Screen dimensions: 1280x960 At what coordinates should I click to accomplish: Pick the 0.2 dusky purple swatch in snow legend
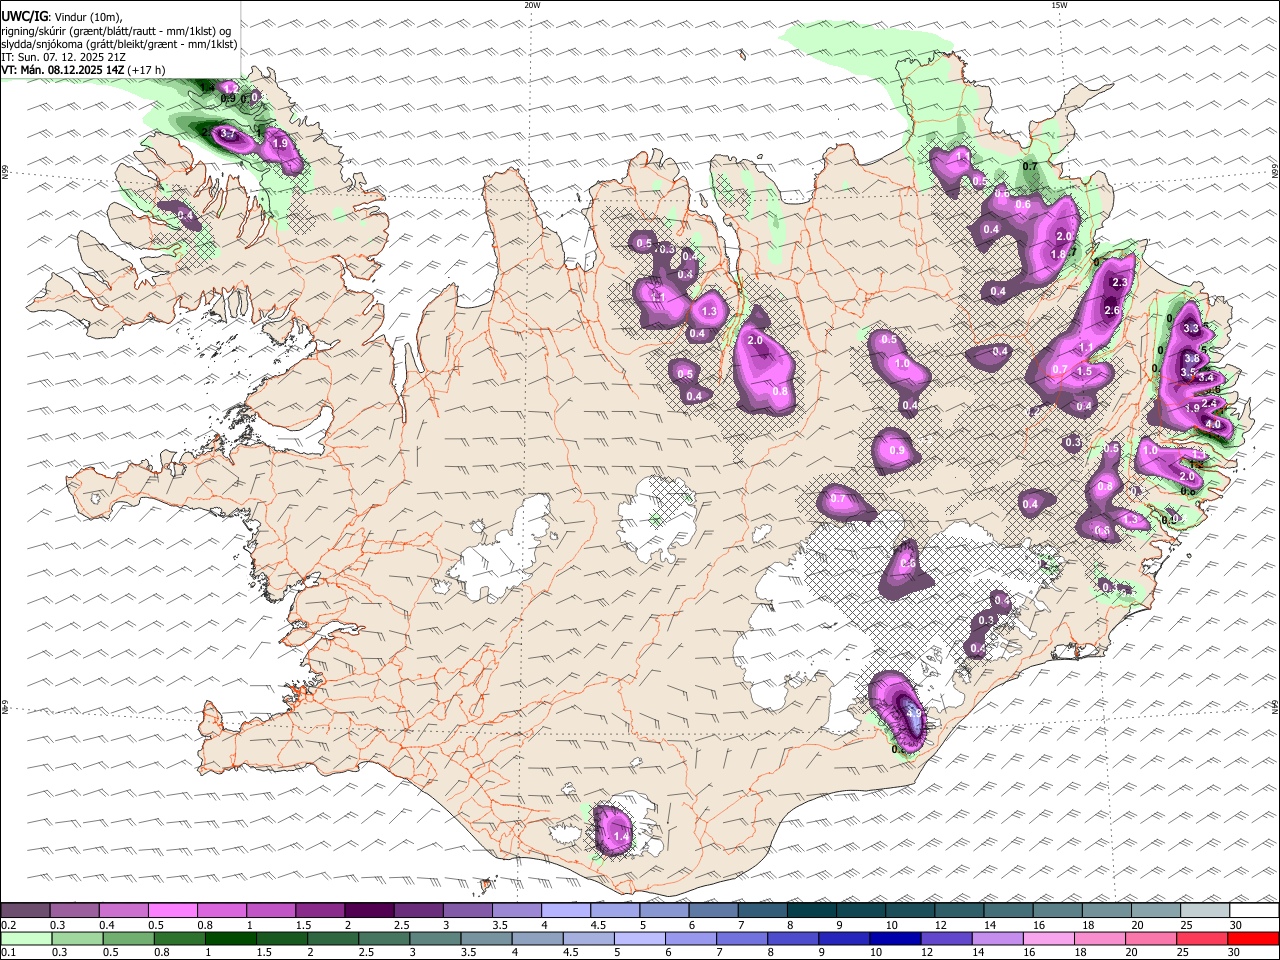click(26, 911)
